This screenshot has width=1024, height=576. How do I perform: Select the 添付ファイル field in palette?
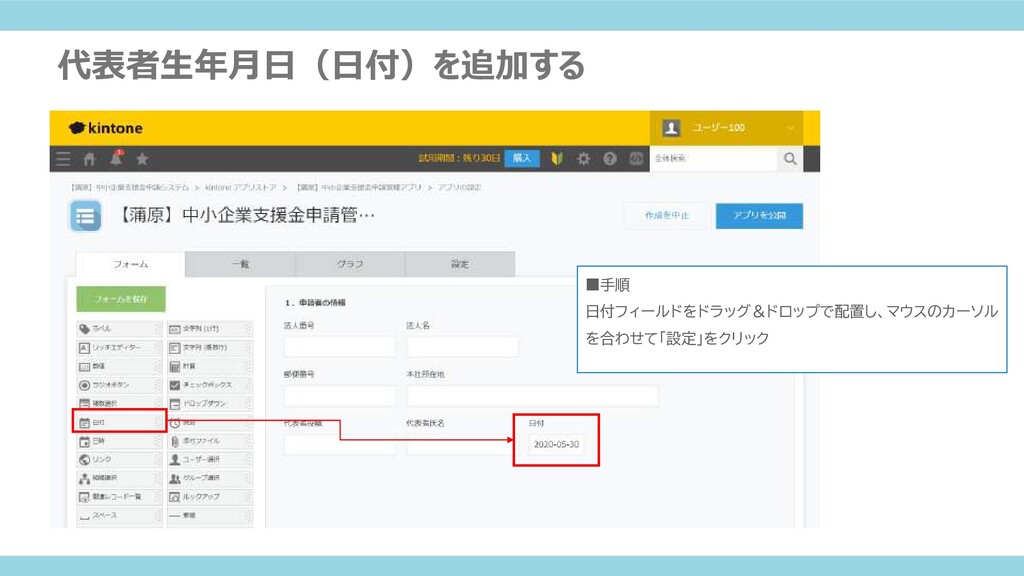coord(210,441)
